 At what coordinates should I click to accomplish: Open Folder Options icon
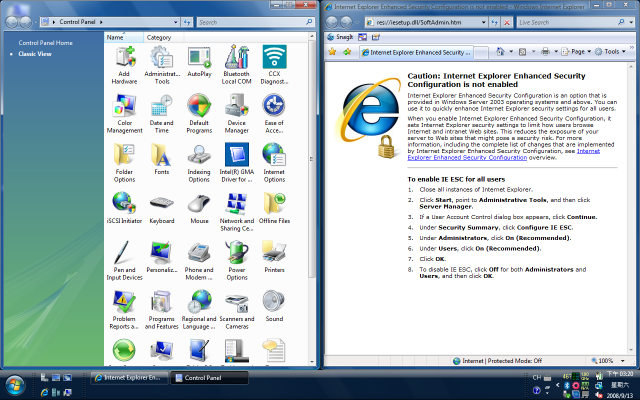click(124, 163)
